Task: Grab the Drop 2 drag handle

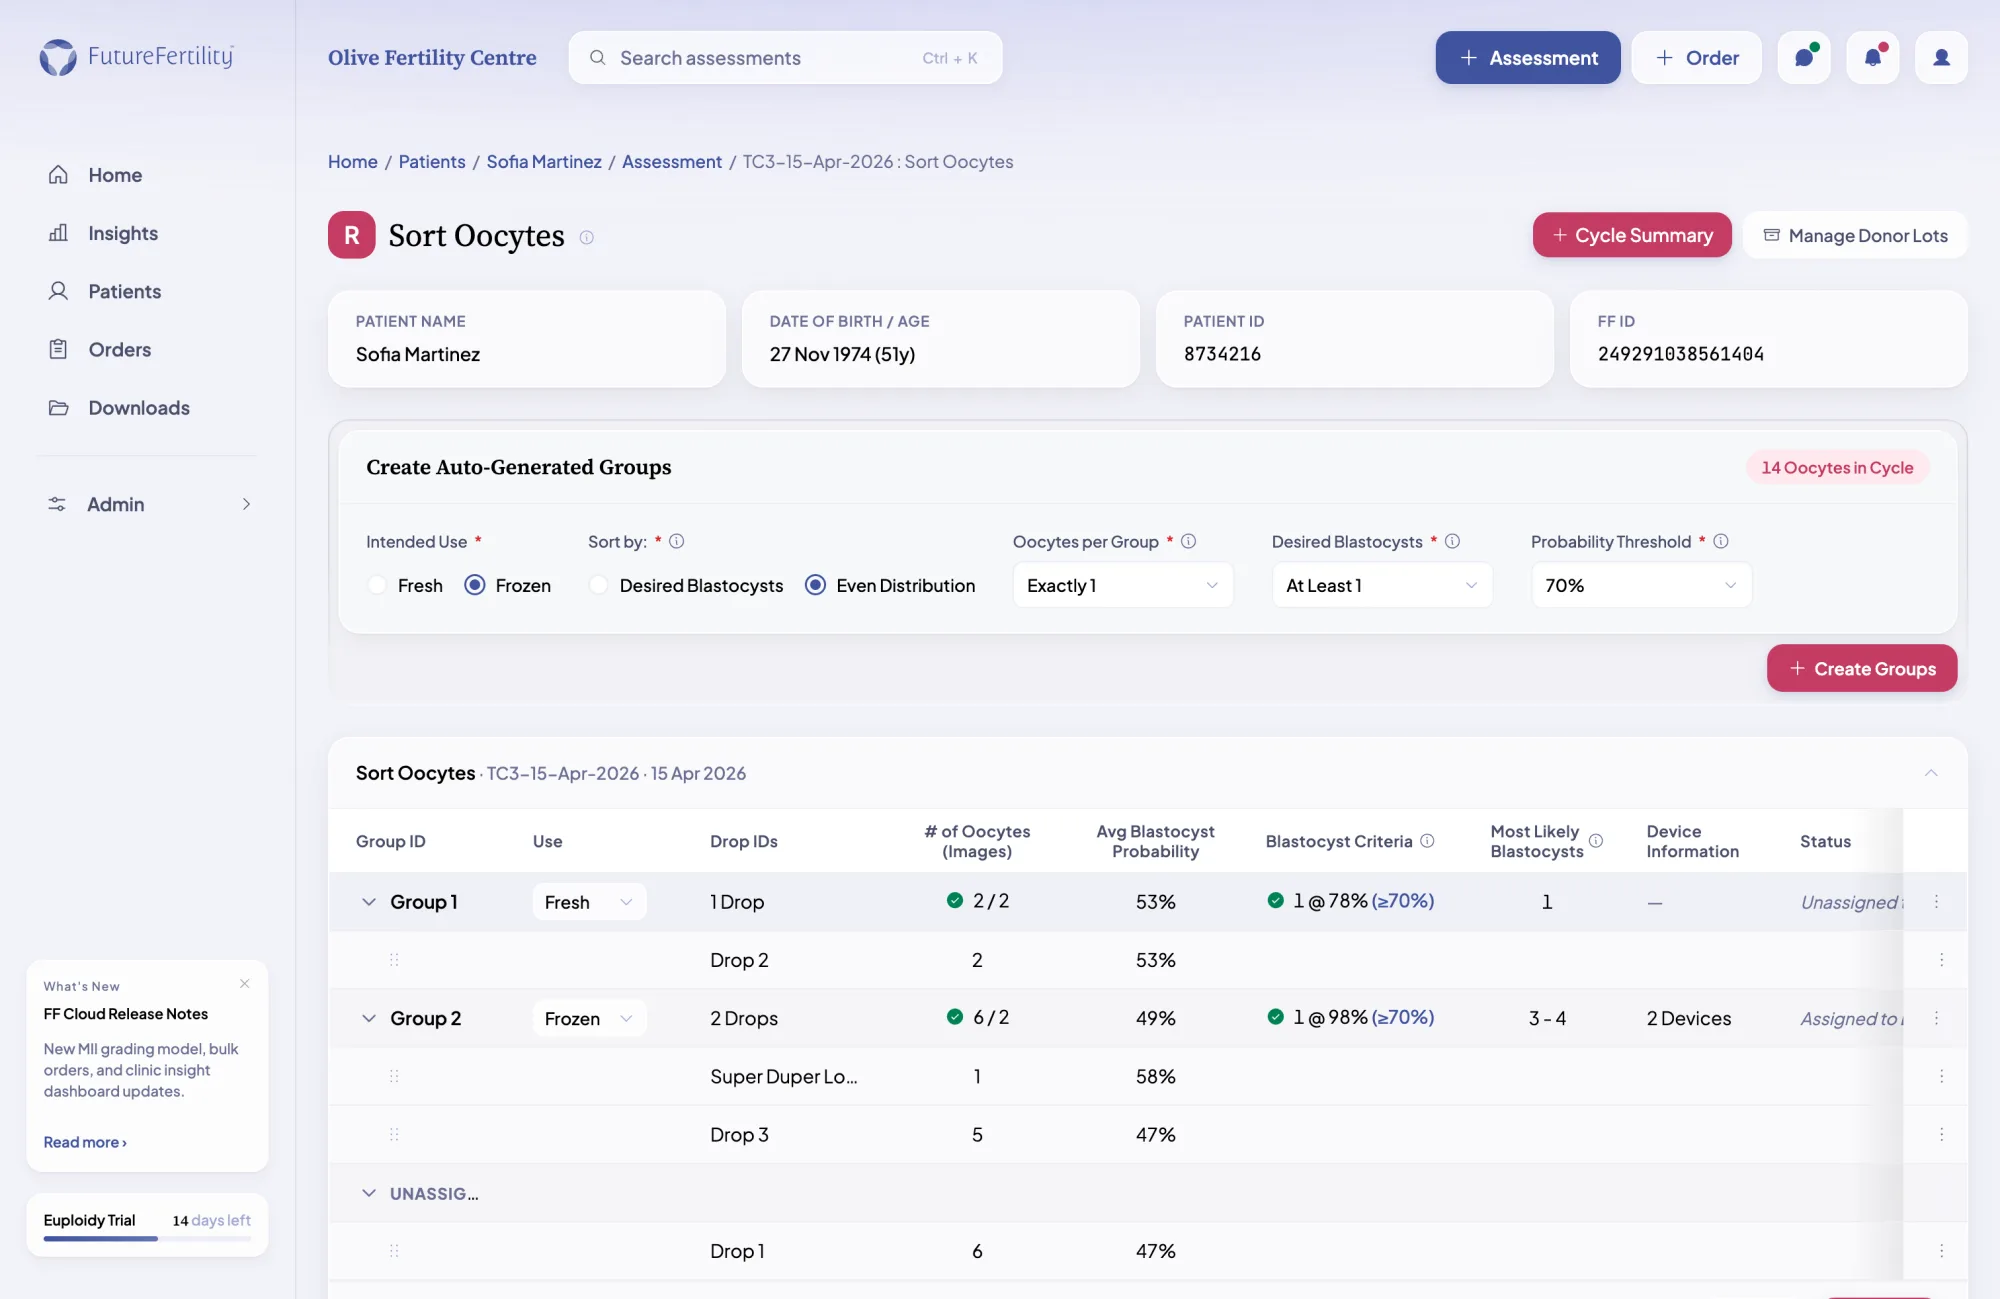Action: tap(394, 960)
